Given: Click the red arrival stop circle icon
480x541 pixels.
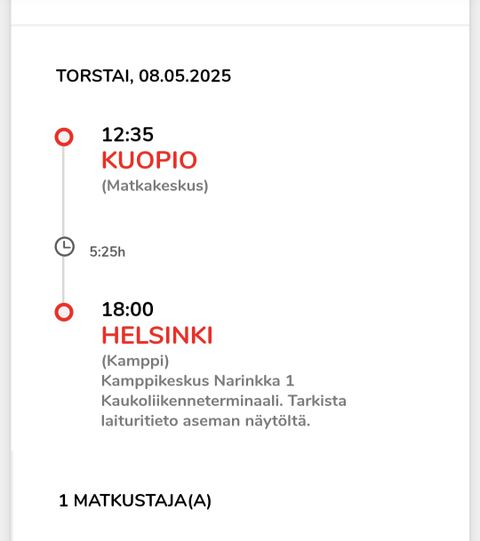Looking at the screenshot, I should tap(64, 312).
